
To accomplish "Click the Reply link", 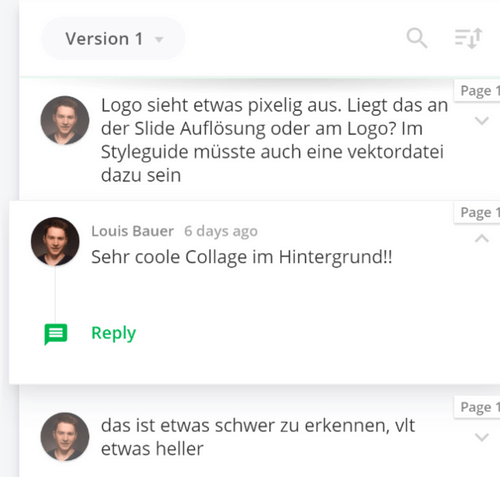I will pyautogui.click(x=114, y=333).
